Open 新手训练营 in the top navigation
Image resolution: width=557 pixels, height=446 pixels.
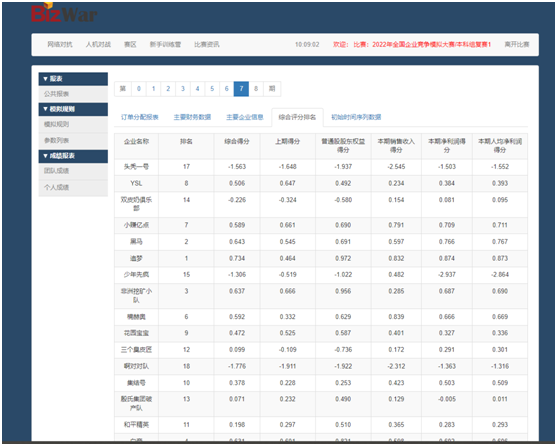click(165, 44)
